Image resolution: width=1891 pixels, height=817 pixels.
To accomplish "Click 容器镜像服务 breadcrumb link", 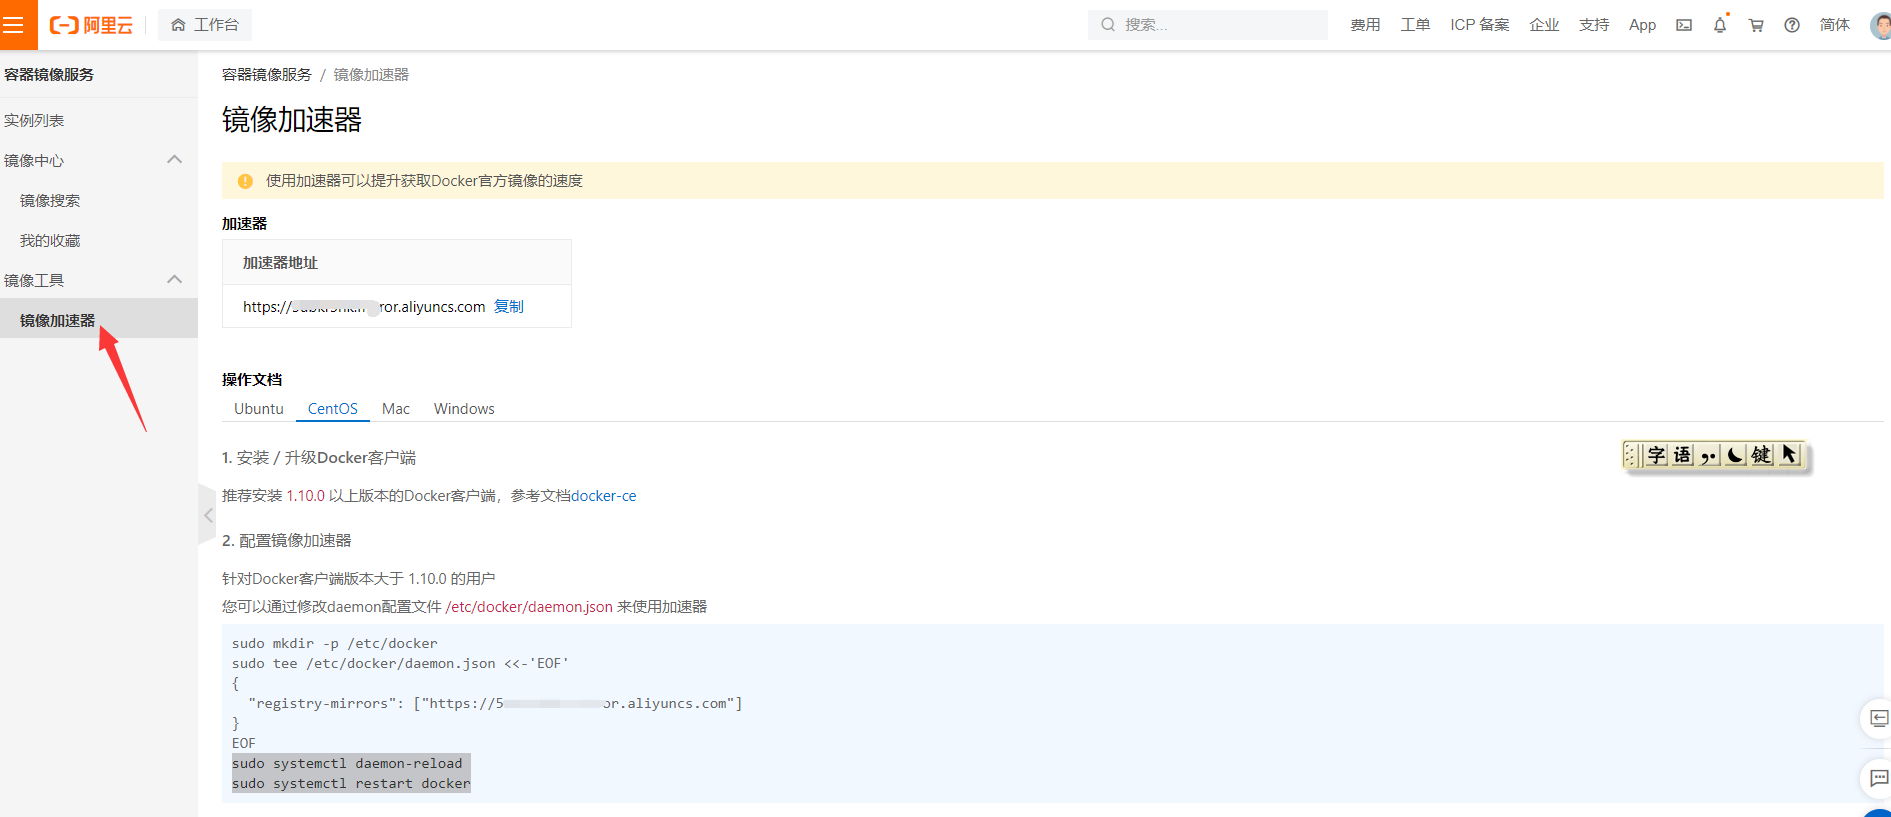I will click(267, 74).
